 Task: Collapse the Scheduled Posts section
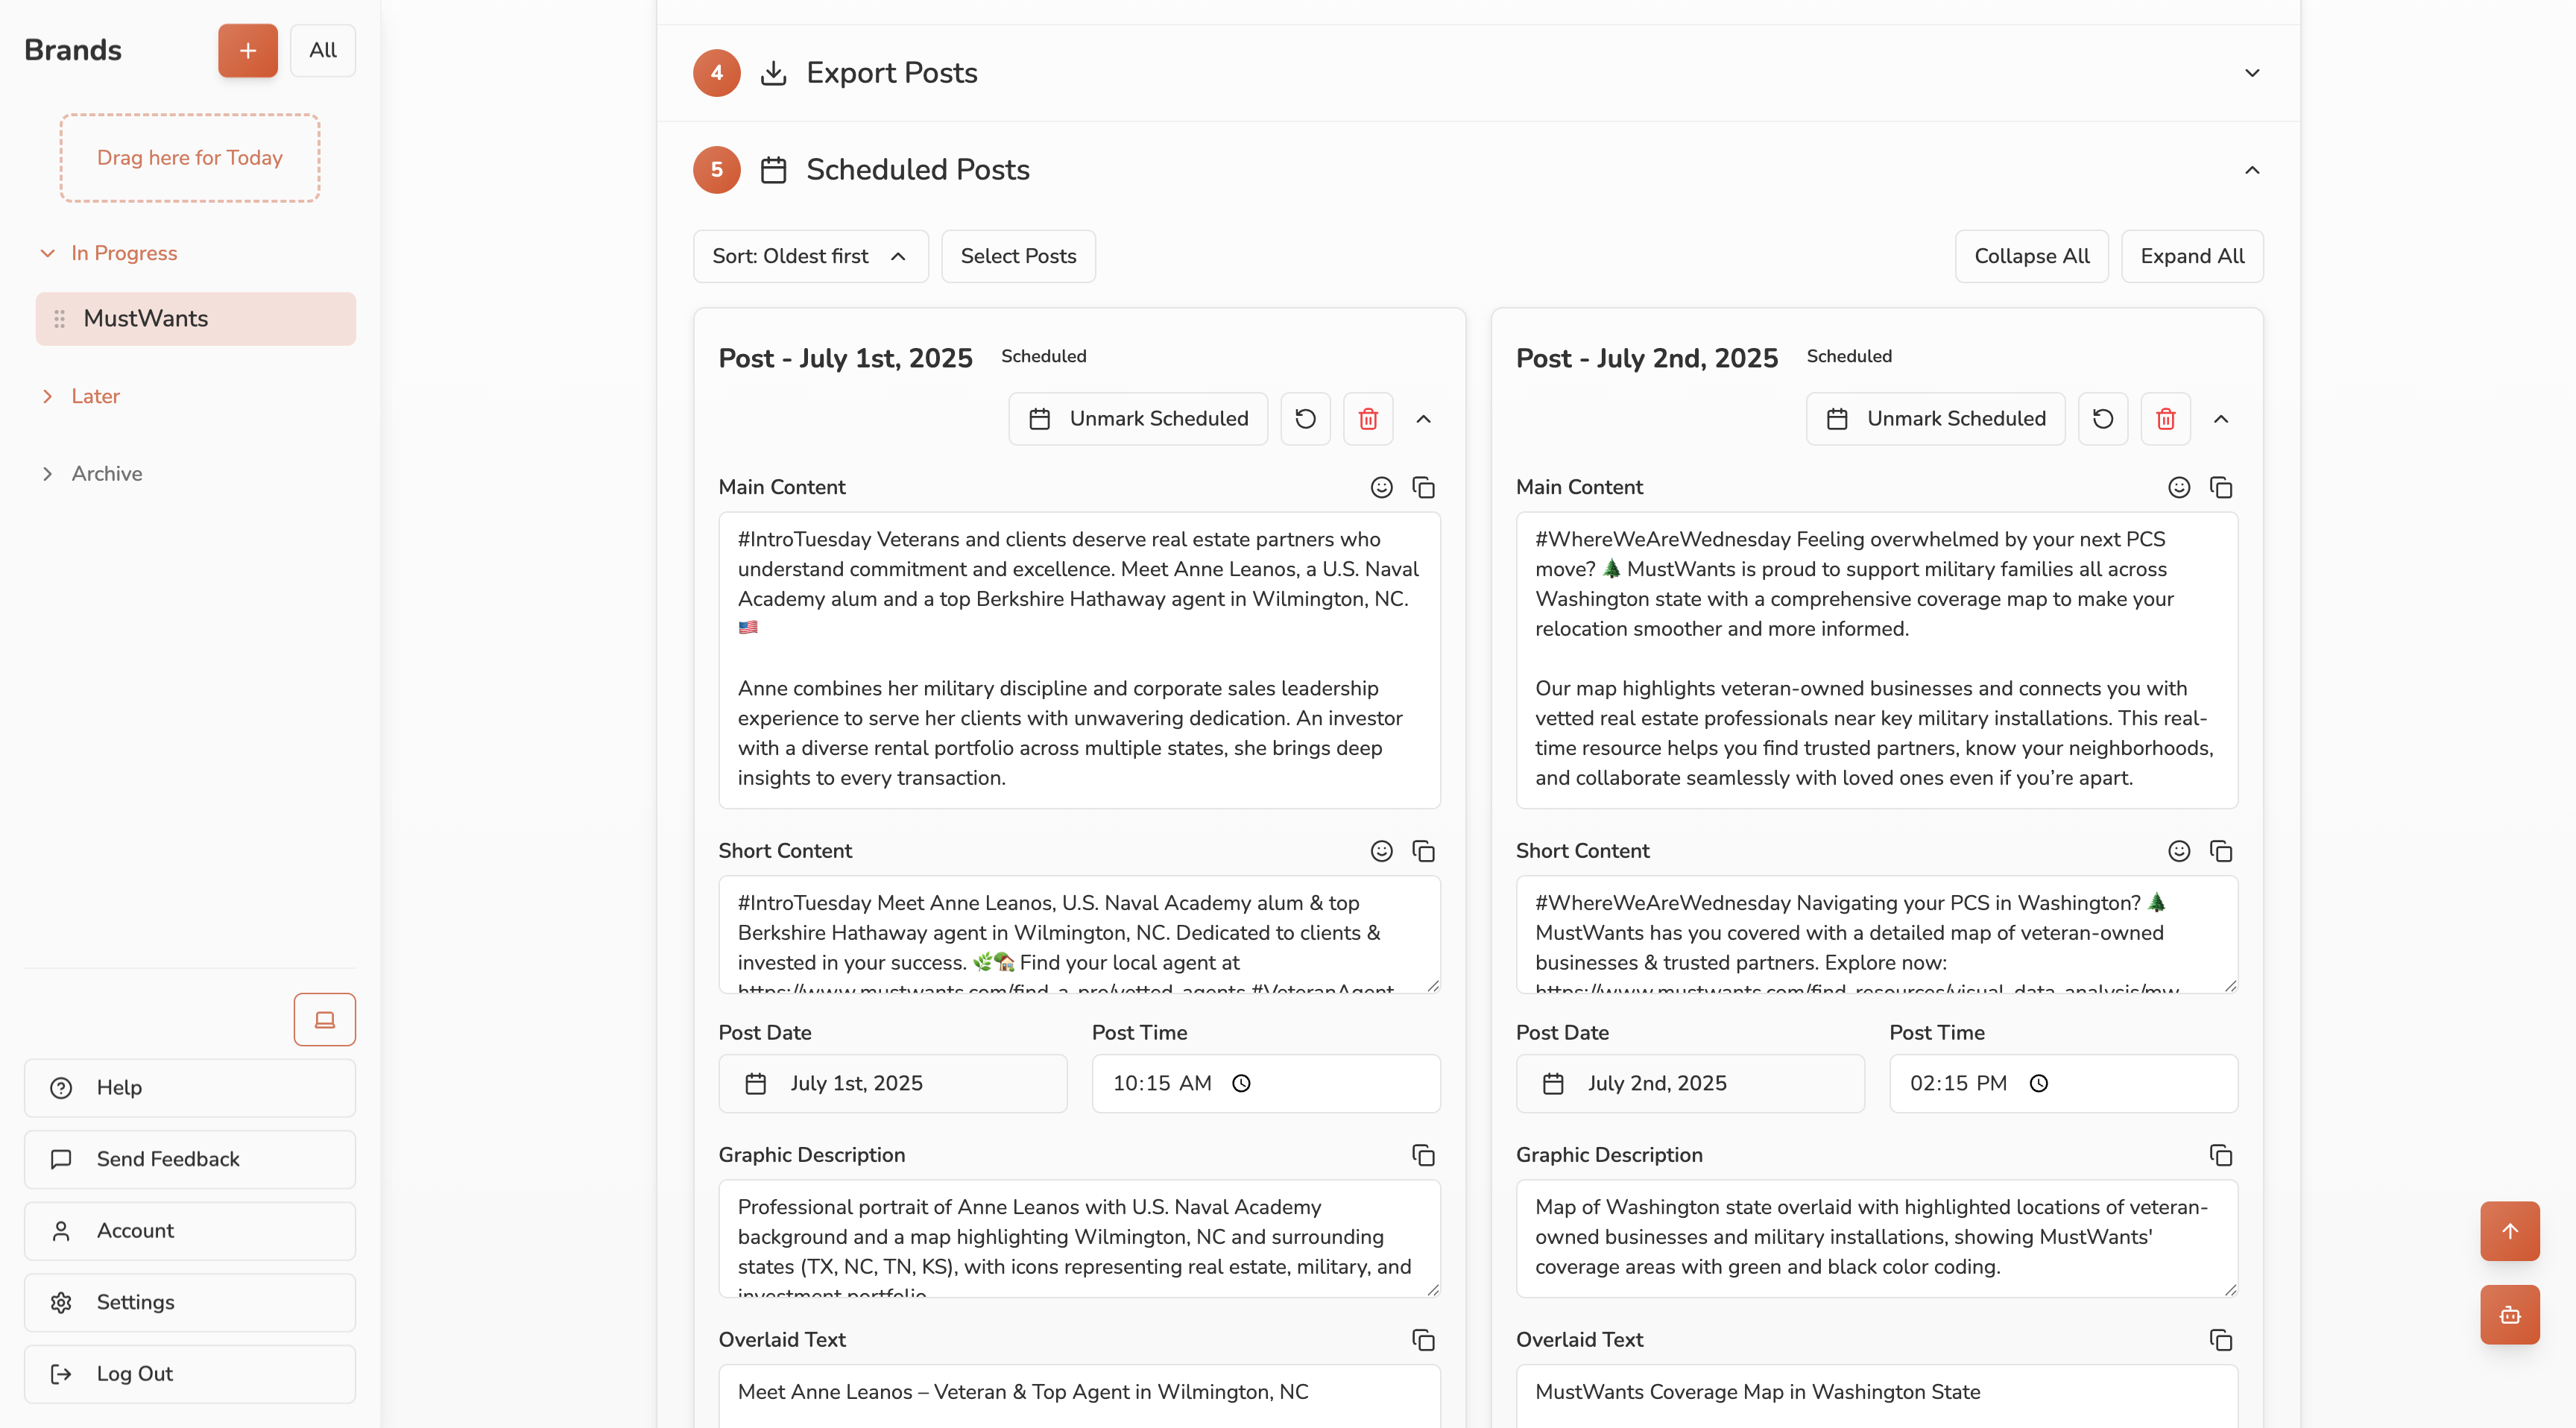[x=2252, y=170]
